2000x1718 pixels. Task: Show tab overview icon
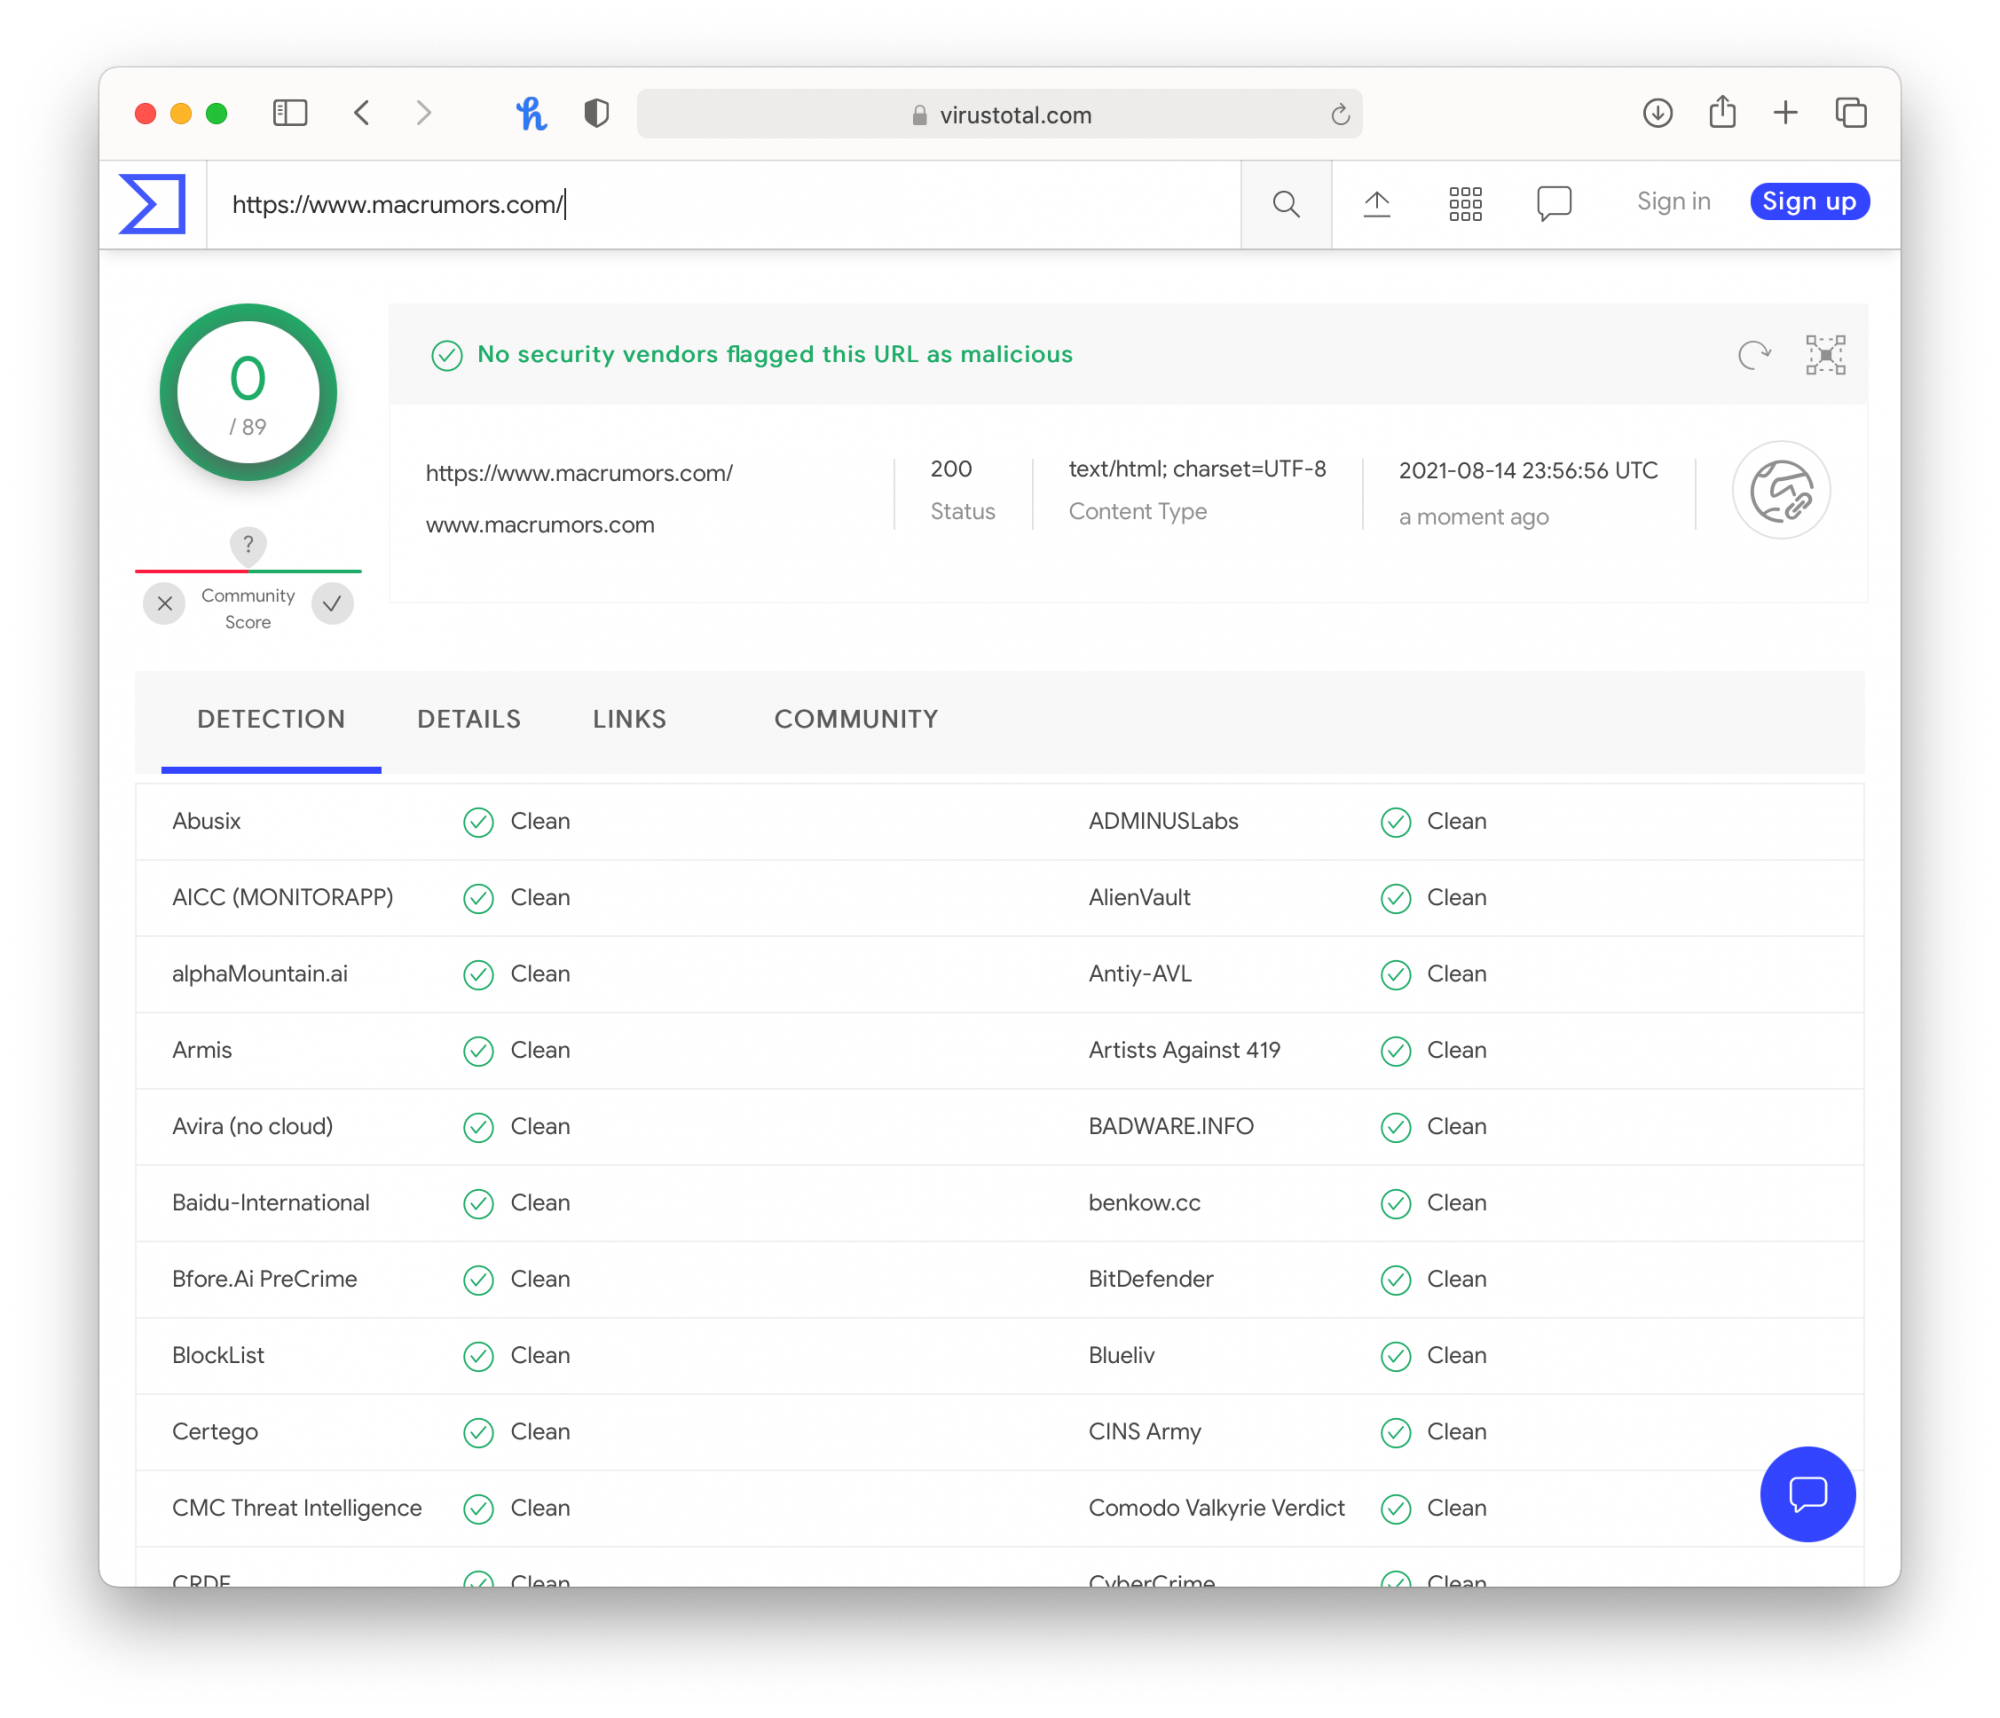point(1851,113)
